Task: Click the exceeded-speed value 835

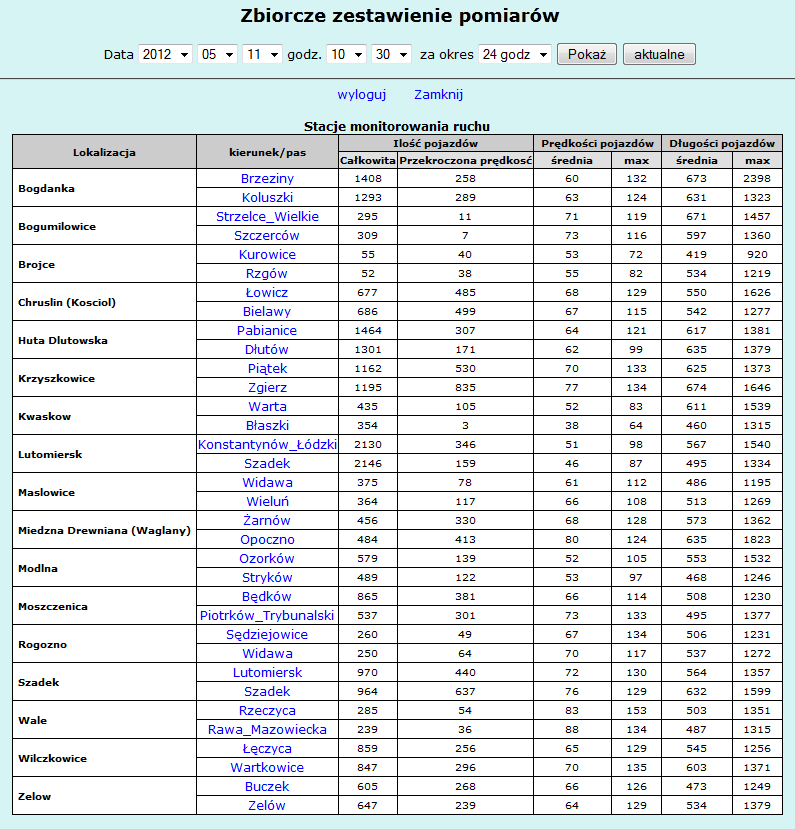Action: (465, 388)
